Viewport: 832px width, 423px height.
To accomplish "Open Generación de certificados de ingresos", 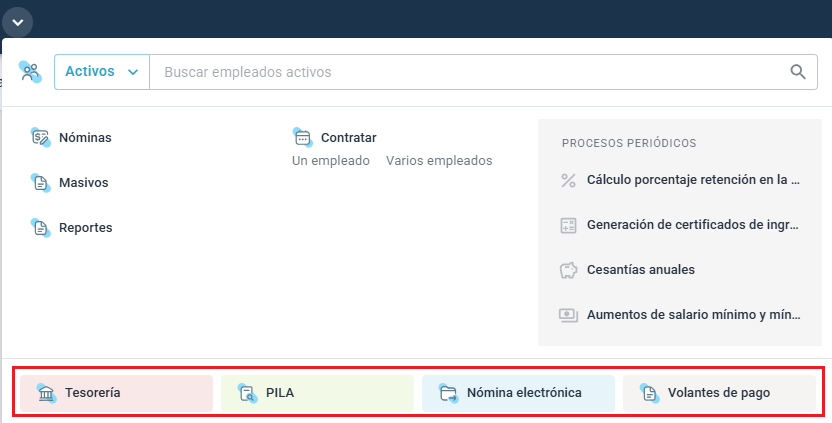I will [693, 225].
